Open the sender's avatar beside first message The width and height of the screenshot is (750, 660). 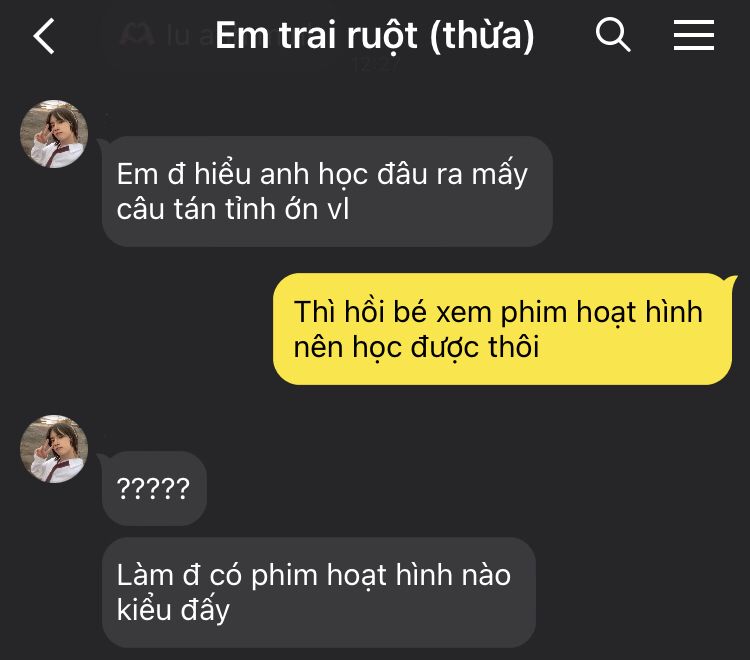54,134
